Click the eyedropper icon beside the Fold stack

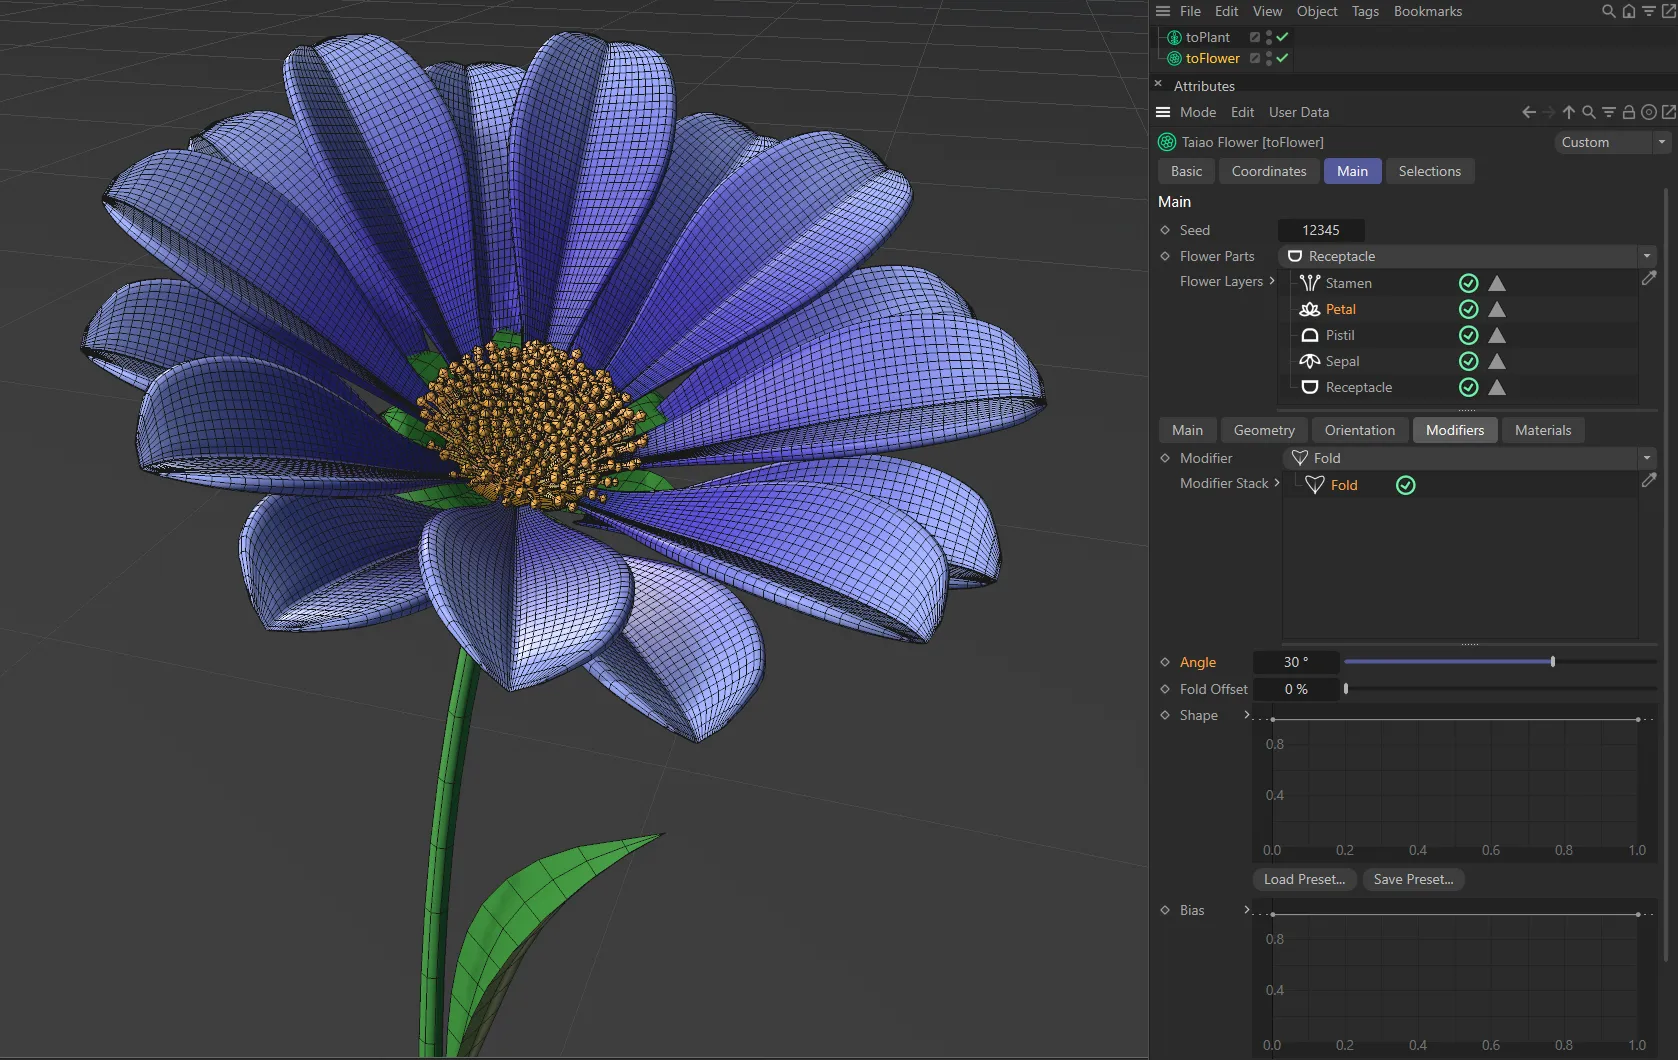[x=1649, y=480]
